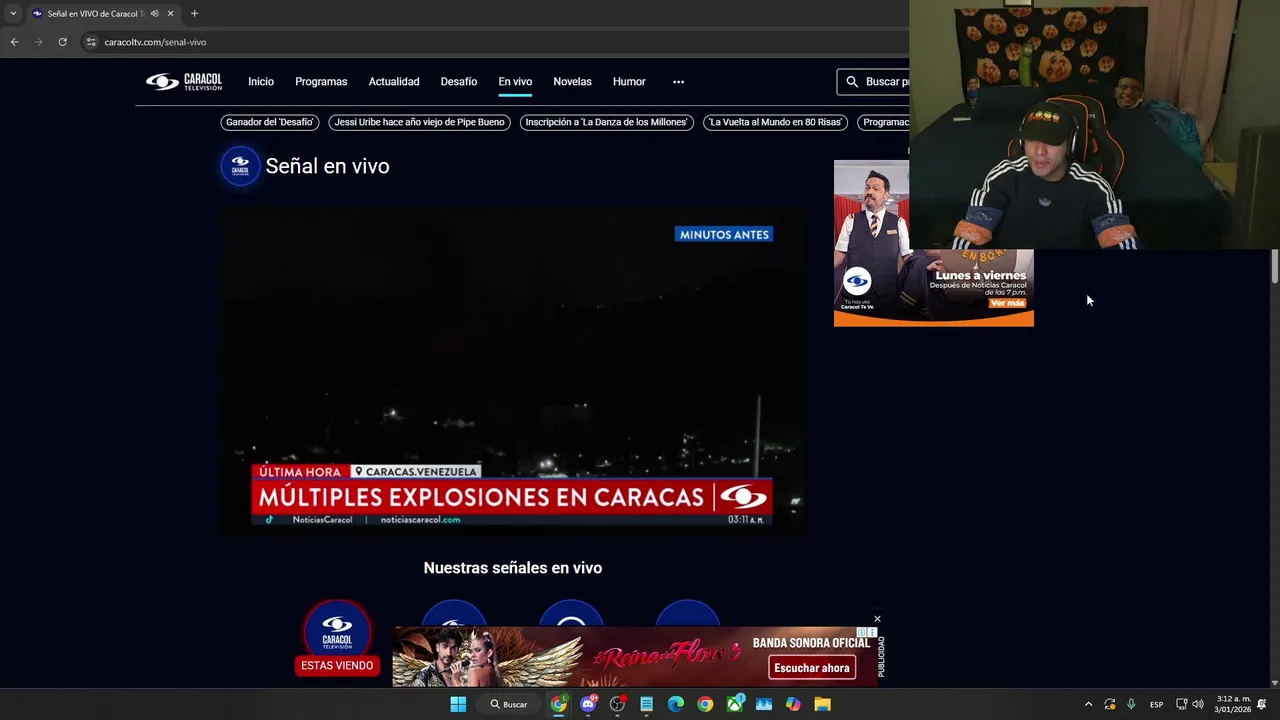Click 'Ver más' on the side advertisement

(1007, 303)
